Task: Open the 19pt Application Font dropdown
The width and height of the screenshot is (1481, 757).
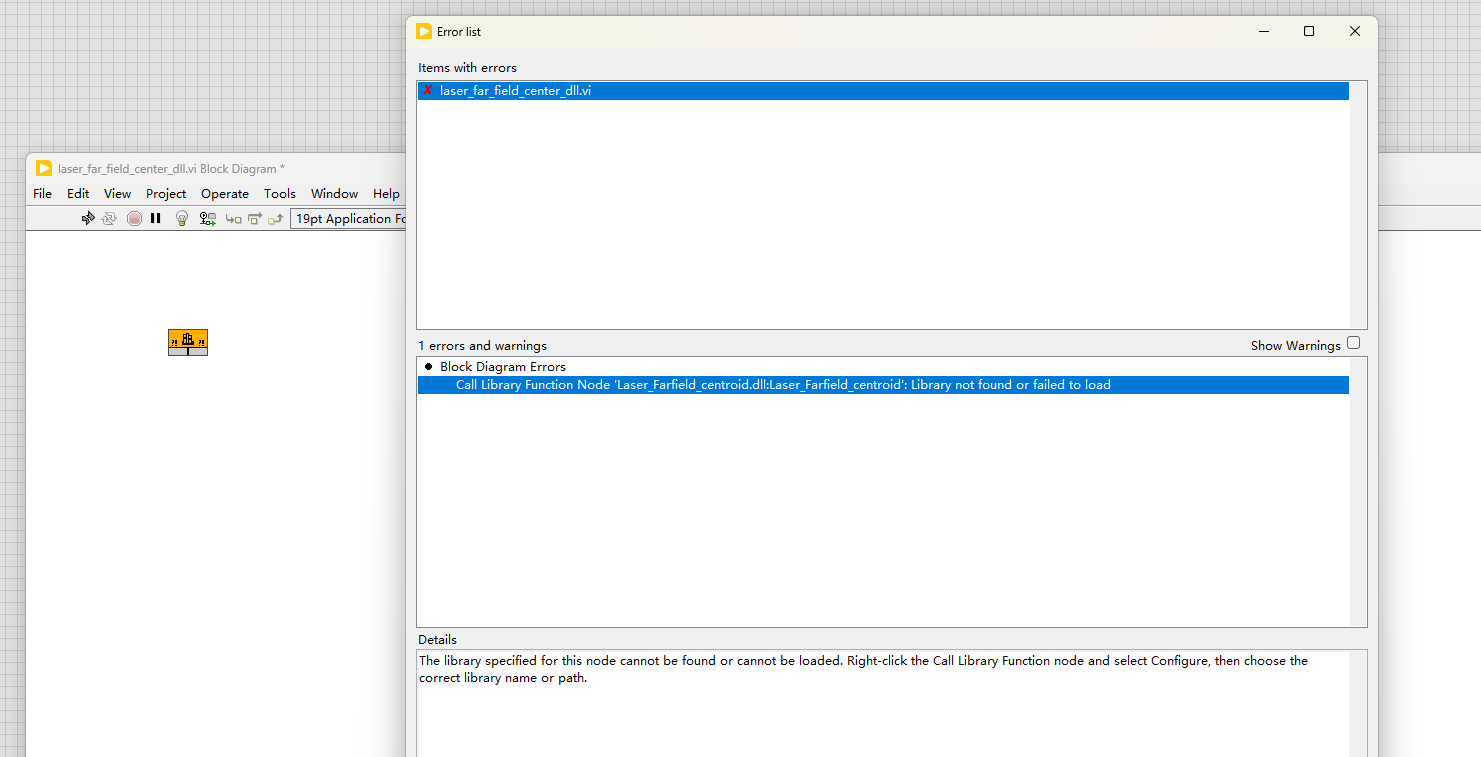Action: (x=349, y=218)
